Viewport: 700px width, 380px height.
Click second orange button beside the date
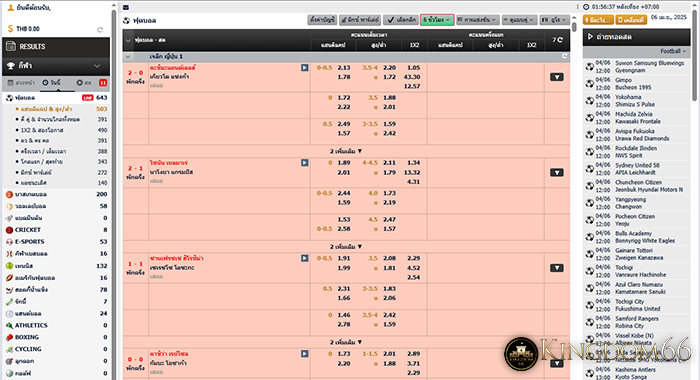631,20
